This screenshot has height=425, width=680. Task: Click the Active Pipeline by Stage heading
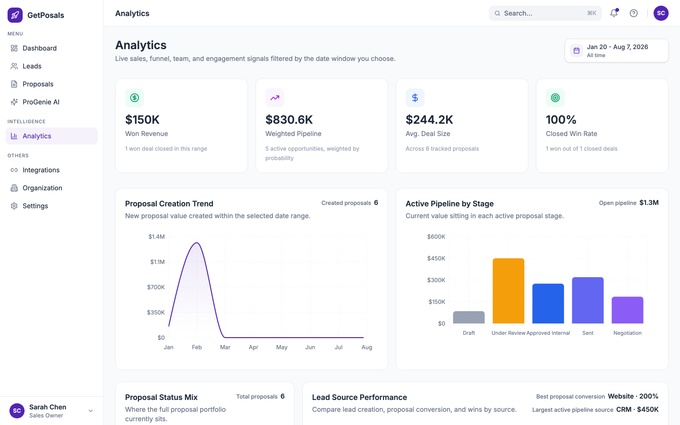[x=449, y=204]
